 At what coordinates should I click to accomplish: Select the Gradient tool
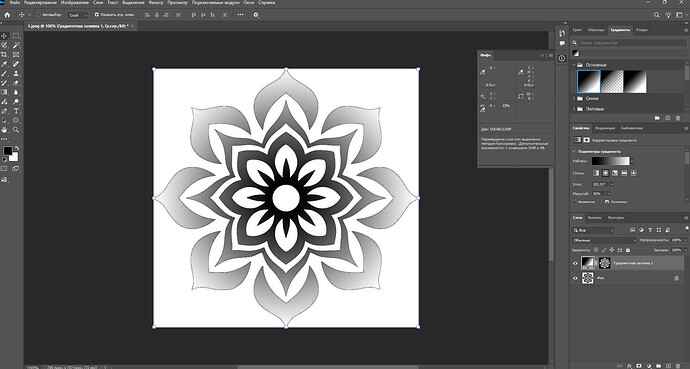point(5,92)
